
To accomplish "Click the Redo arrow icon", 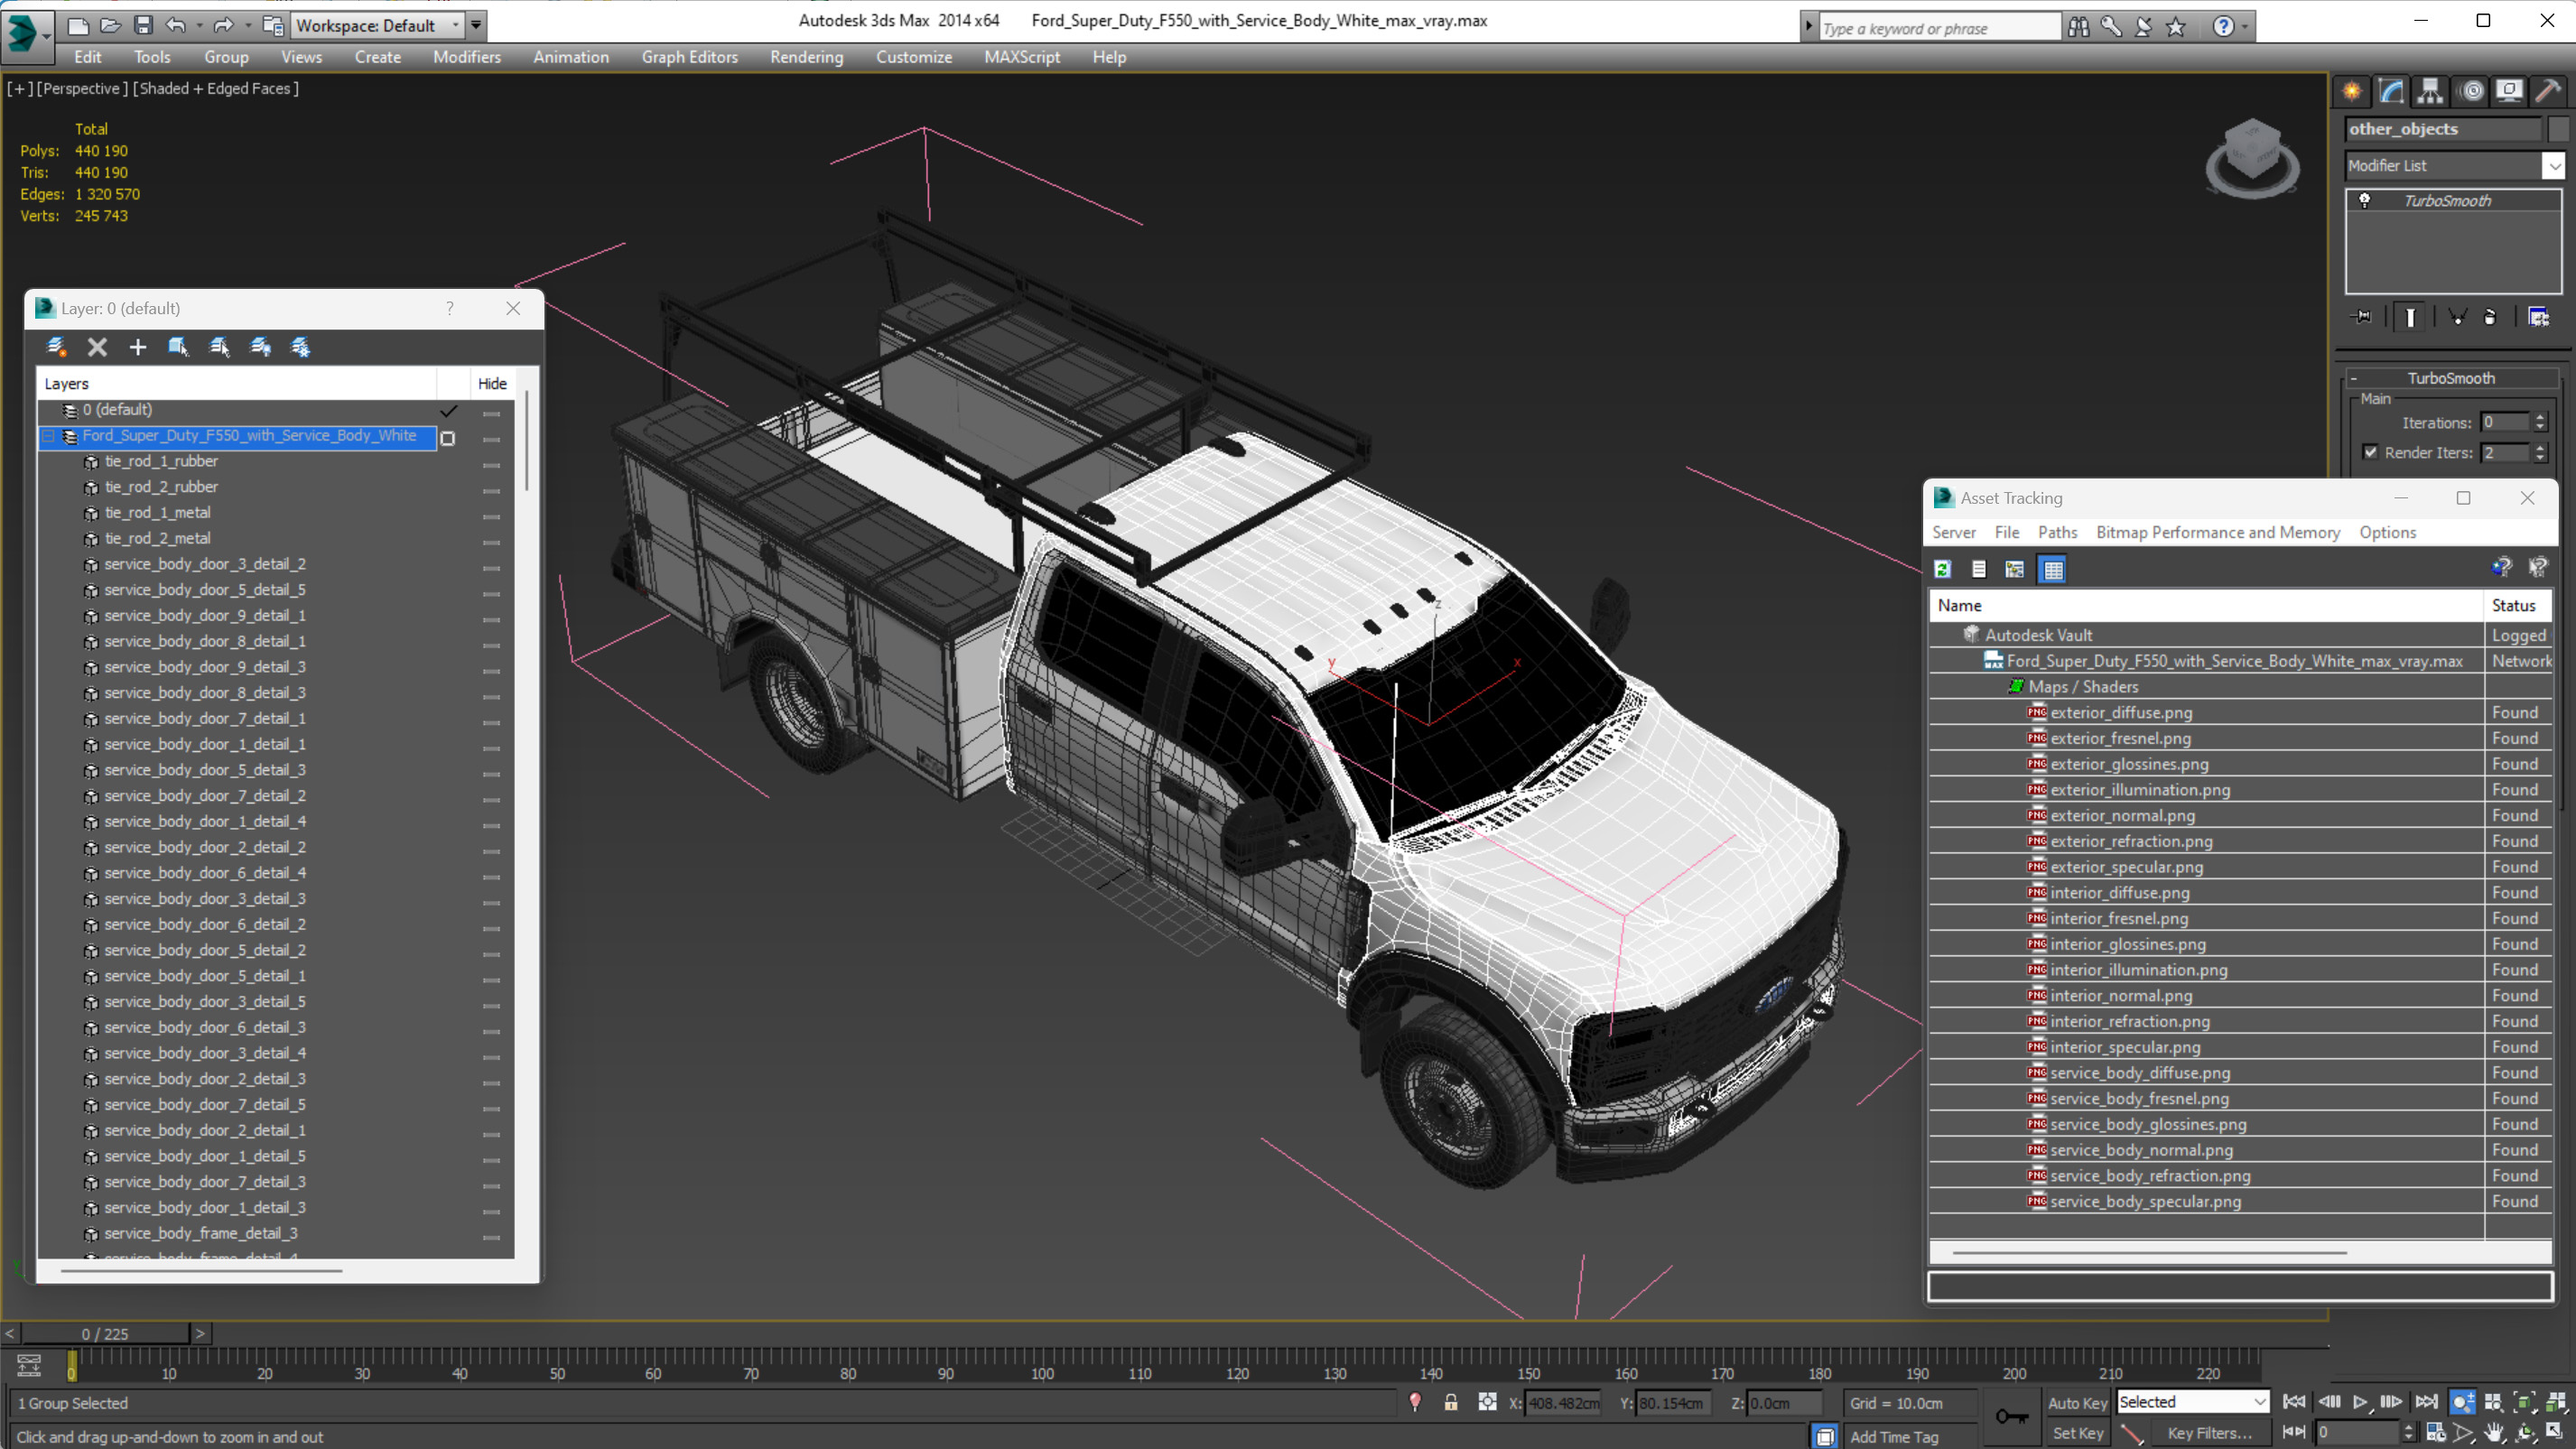I will coord(224,25).
